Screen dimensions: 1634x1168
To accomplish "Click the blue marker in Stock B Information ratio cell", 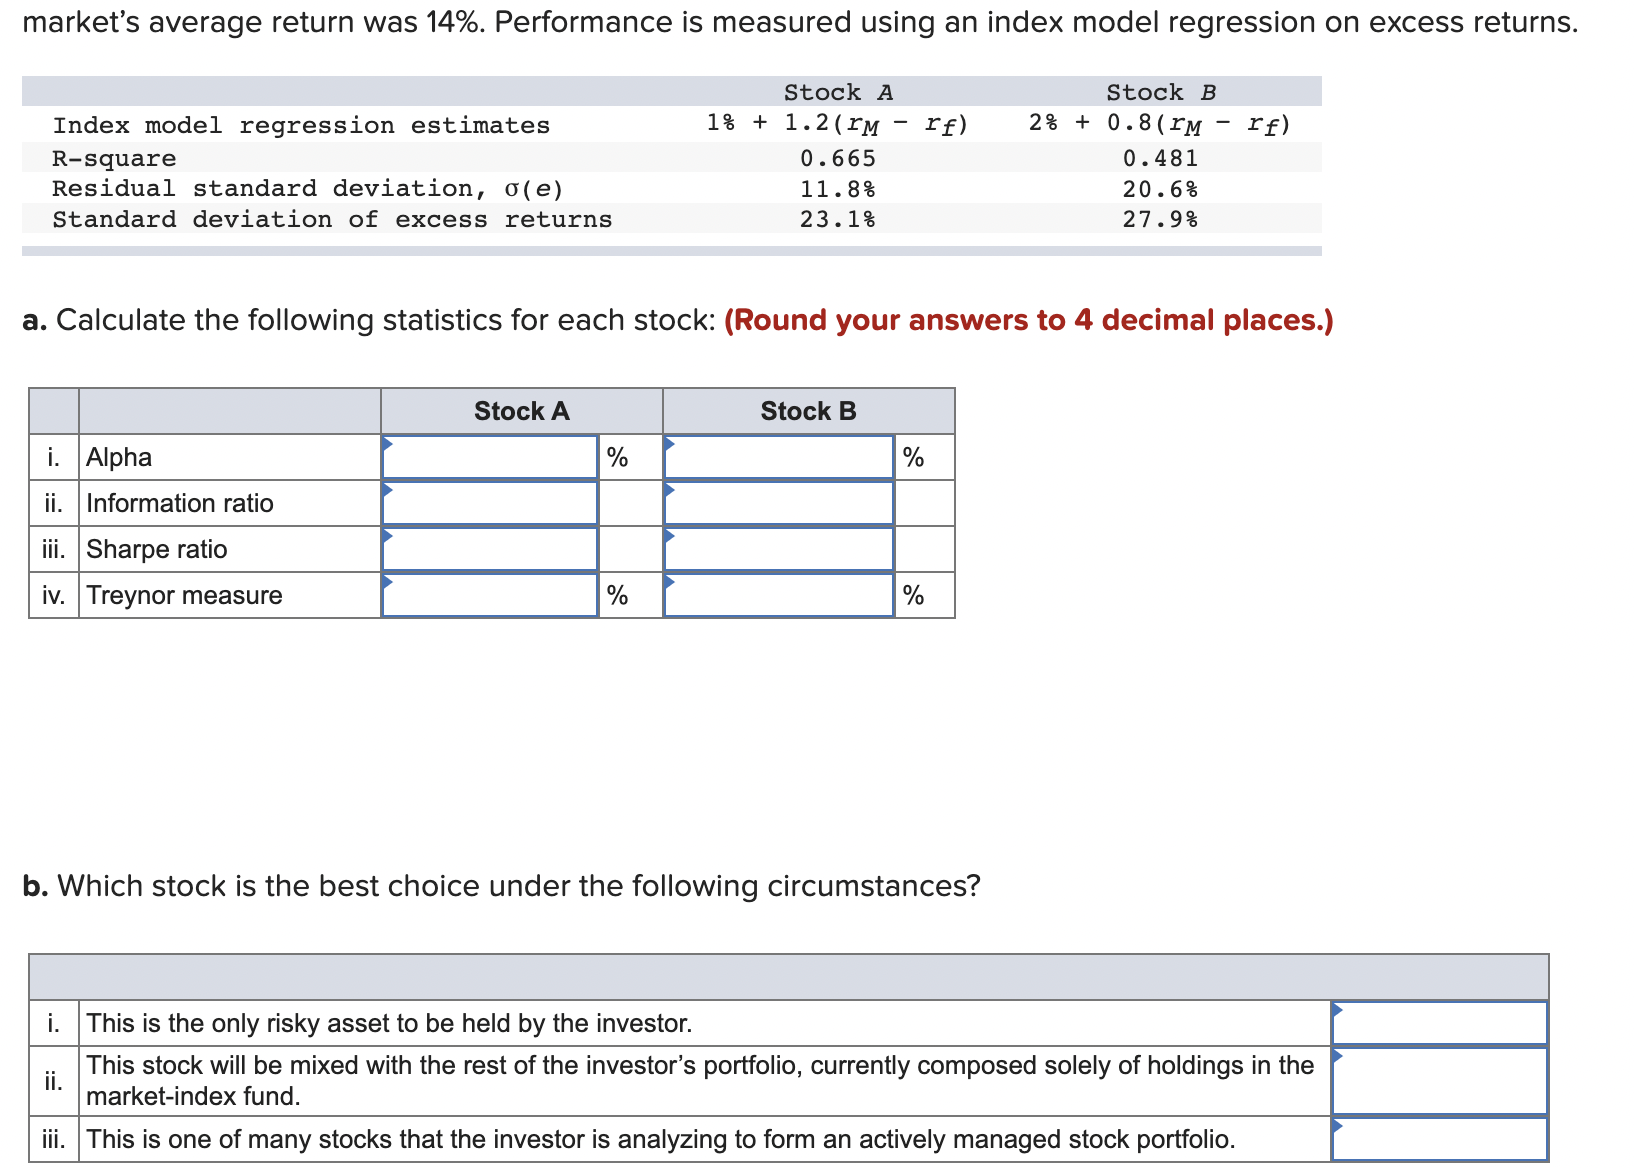I will coord(672,491).
